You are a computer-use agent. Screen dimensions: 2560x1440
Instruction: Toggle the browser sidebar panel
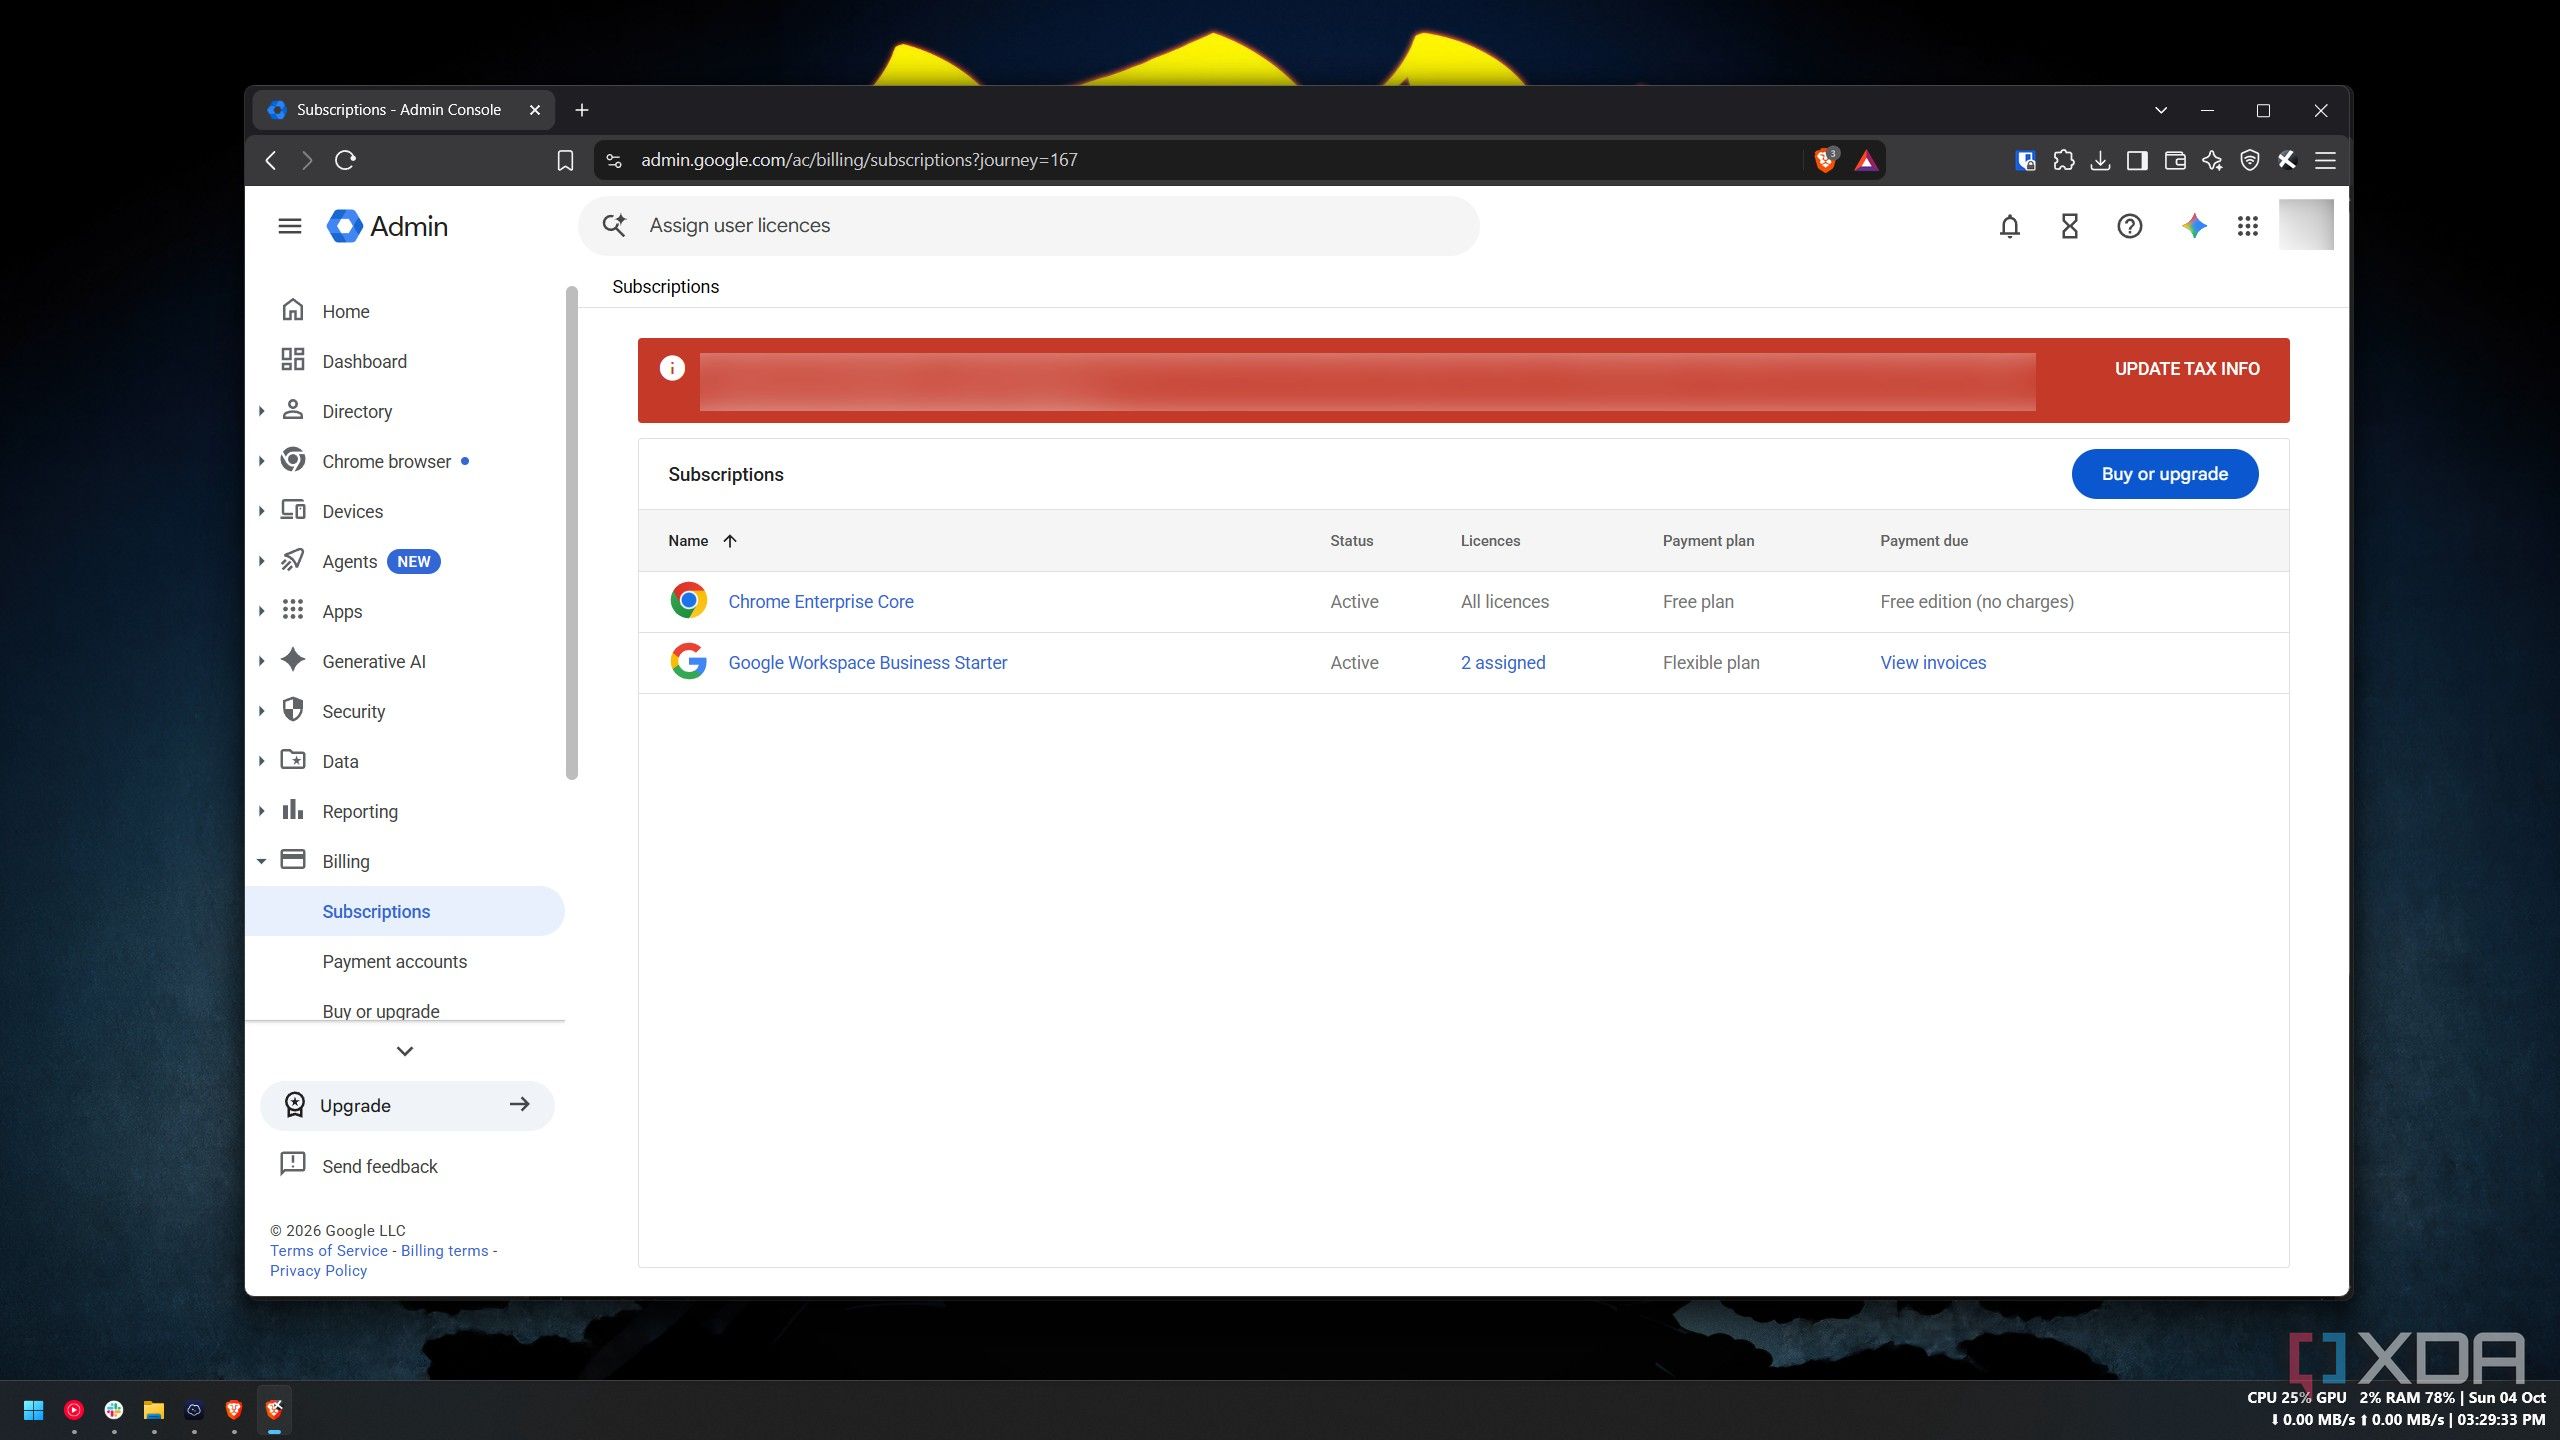(x=2137, y=160)
